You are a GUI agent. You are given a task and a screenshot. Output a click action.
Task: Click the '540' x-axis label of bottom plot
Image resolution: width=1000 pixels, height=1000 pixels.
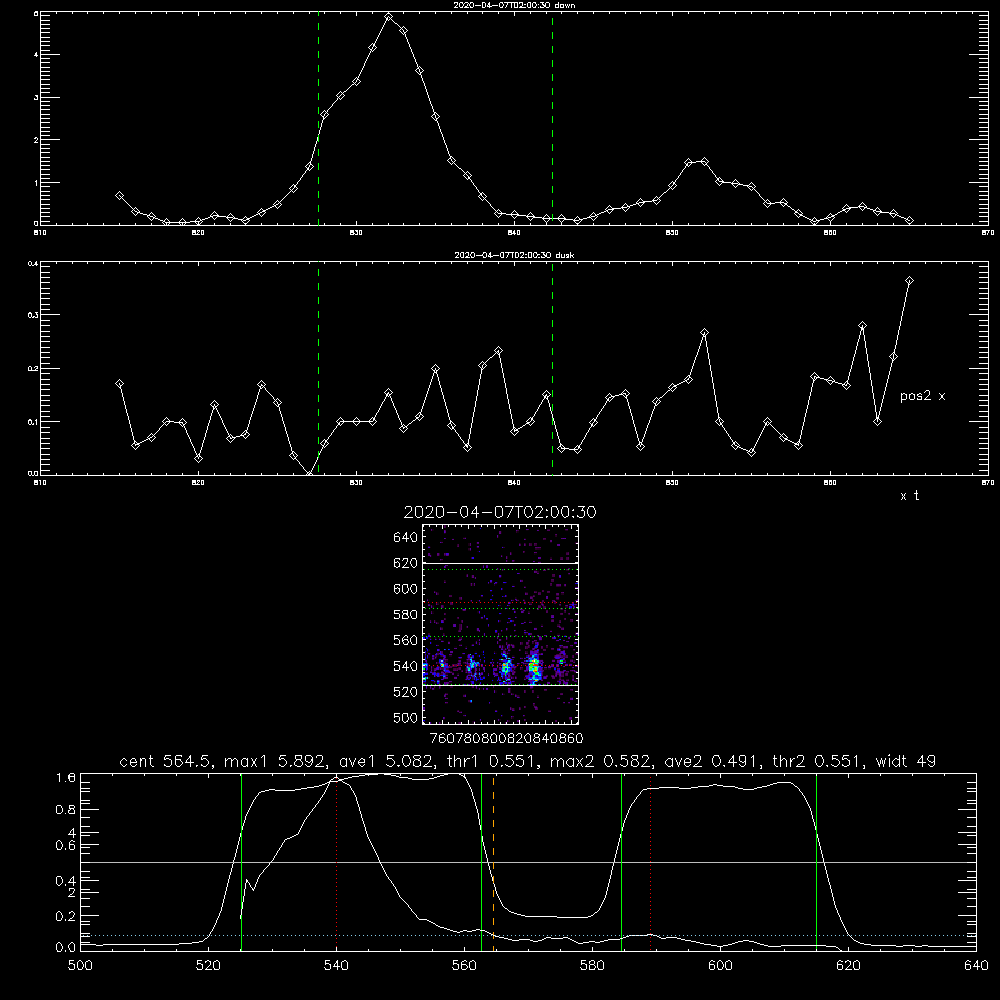[x=336, y=966]
